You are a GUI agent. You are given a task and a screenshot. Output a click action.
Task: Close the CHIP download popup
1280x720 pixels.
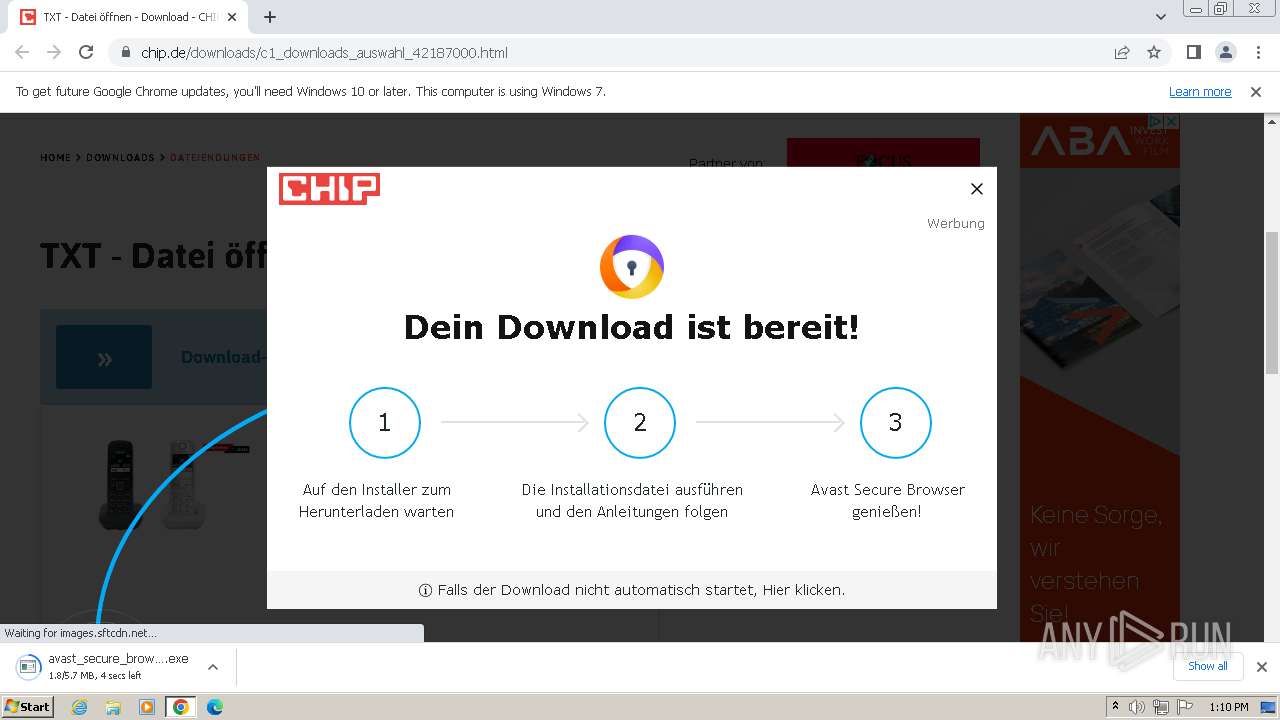(977, 189)
